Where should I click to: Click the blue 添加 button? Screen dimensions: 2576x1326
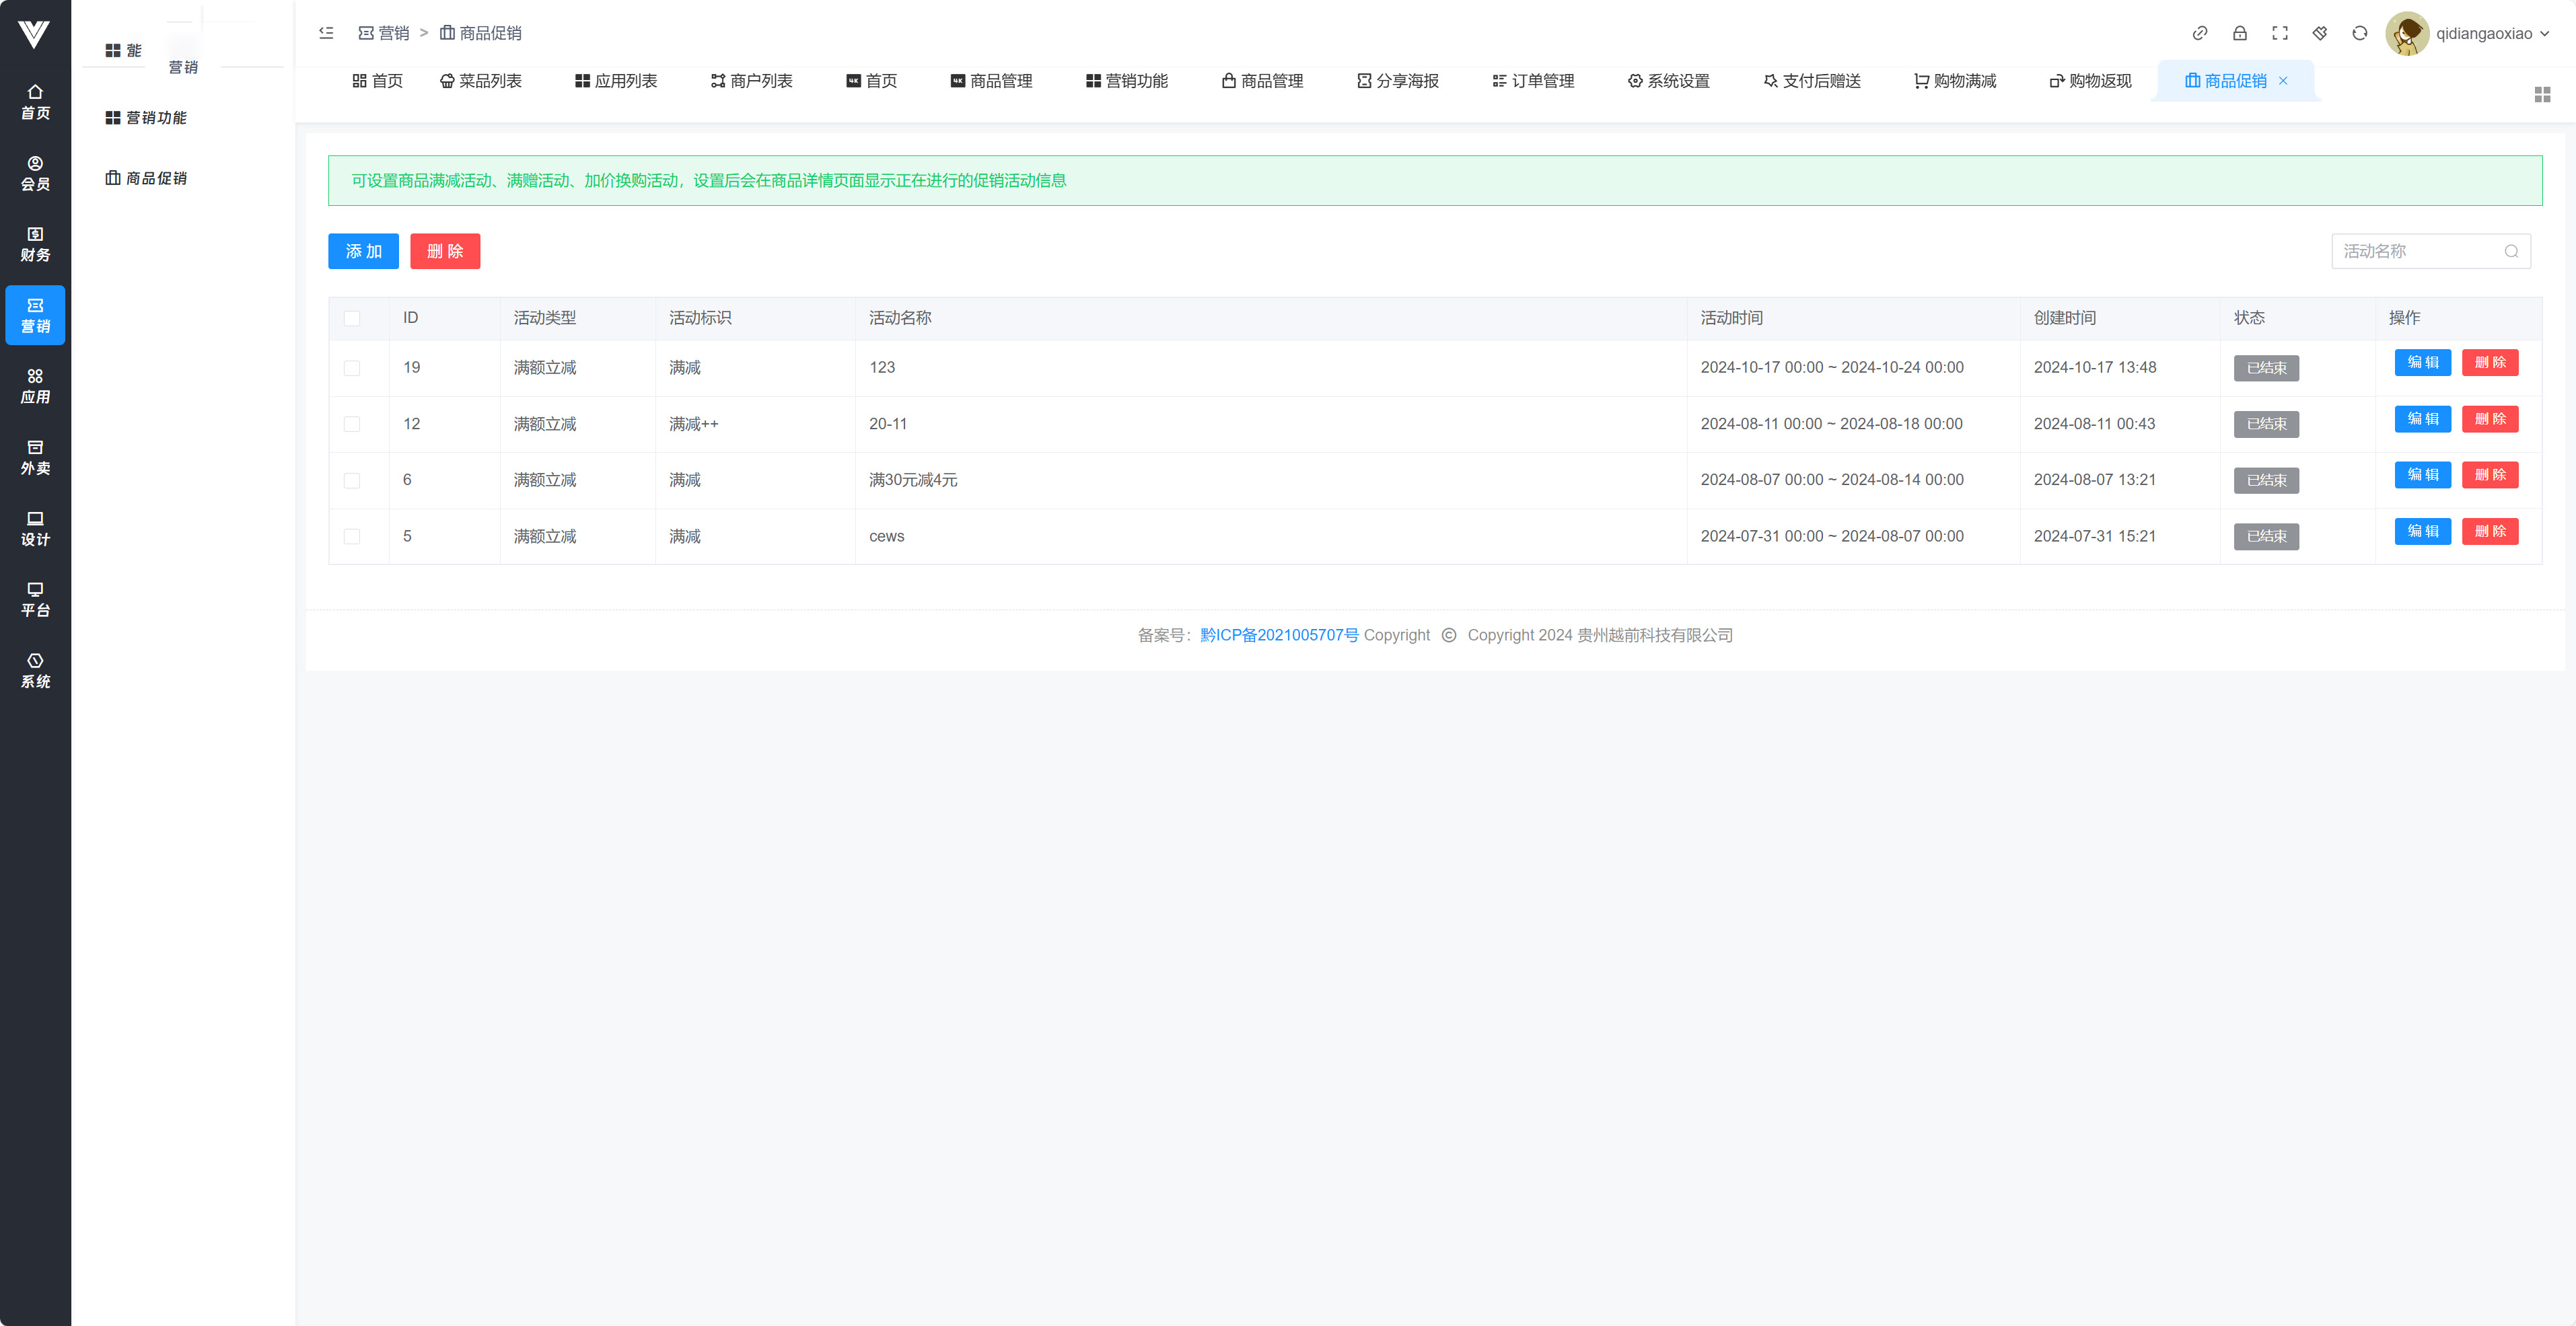tap(363, 251)
